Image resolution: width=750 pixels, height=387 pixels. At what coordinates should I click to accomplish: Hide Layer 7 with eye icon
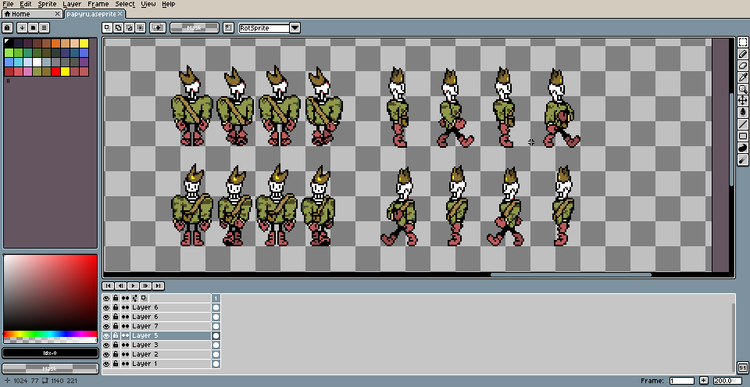pos(106,326)
